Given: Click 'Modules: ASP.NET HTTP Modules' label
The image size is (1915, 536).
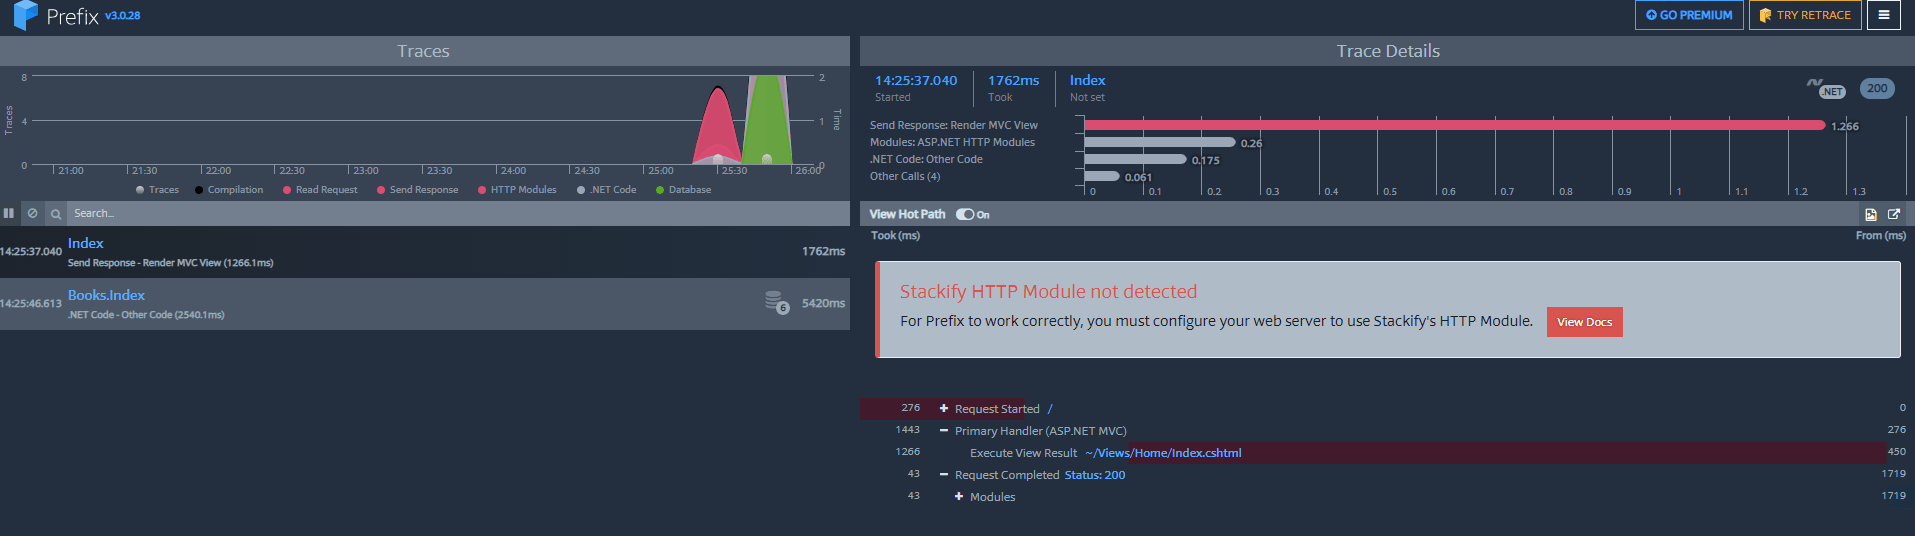Looking at the screenshot, I should pyautogui.click(x=952, y=142).
